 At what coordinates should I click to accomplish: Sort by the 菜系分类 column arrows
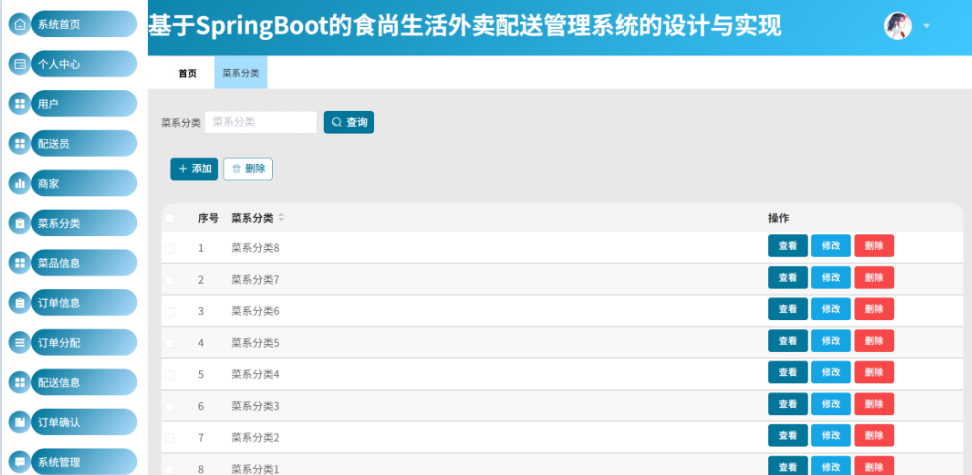(281, 218)
